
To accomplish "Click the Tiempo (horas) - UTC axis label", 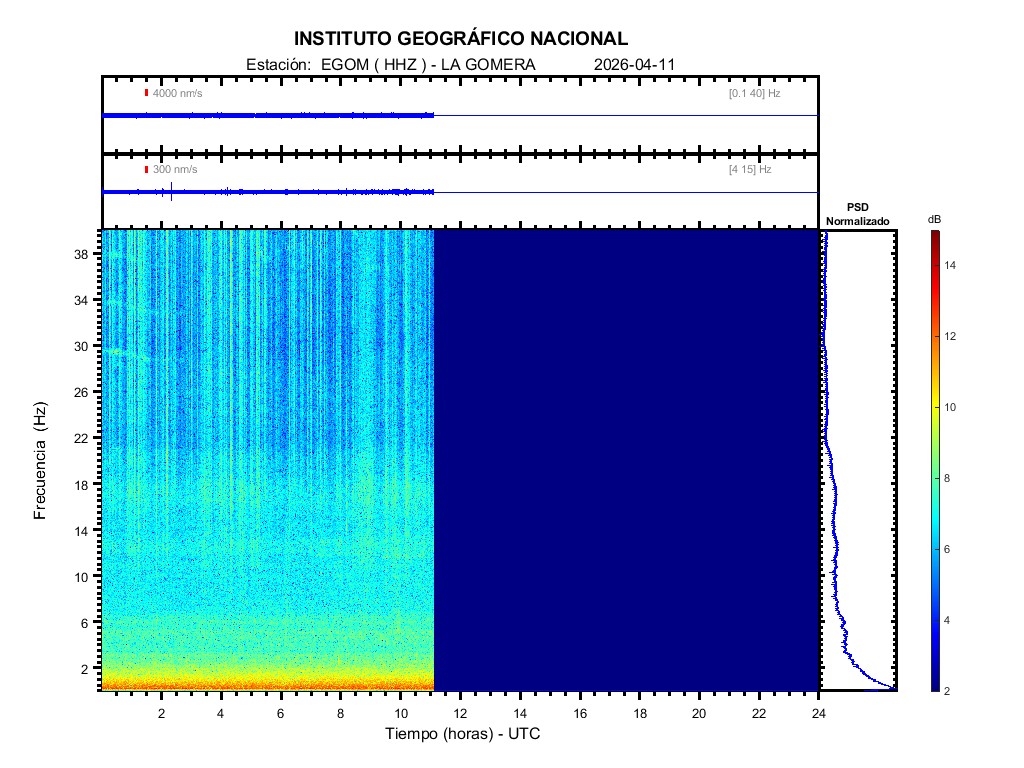I will (x=464, y=734).
